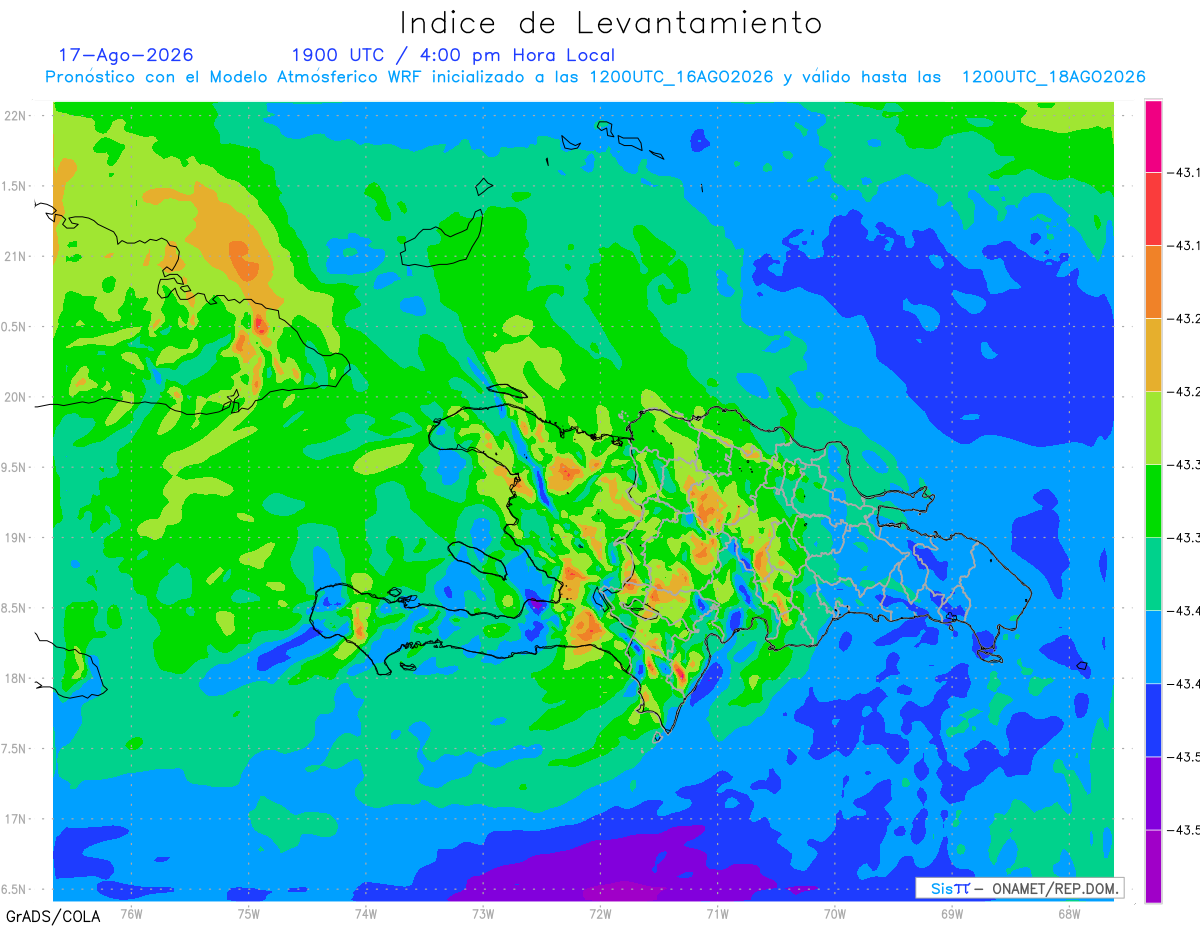This screenshot has height=927, width=1200.
Task: Pick the light sky-blue colorbar swatch
Action: pos(1153,647)
